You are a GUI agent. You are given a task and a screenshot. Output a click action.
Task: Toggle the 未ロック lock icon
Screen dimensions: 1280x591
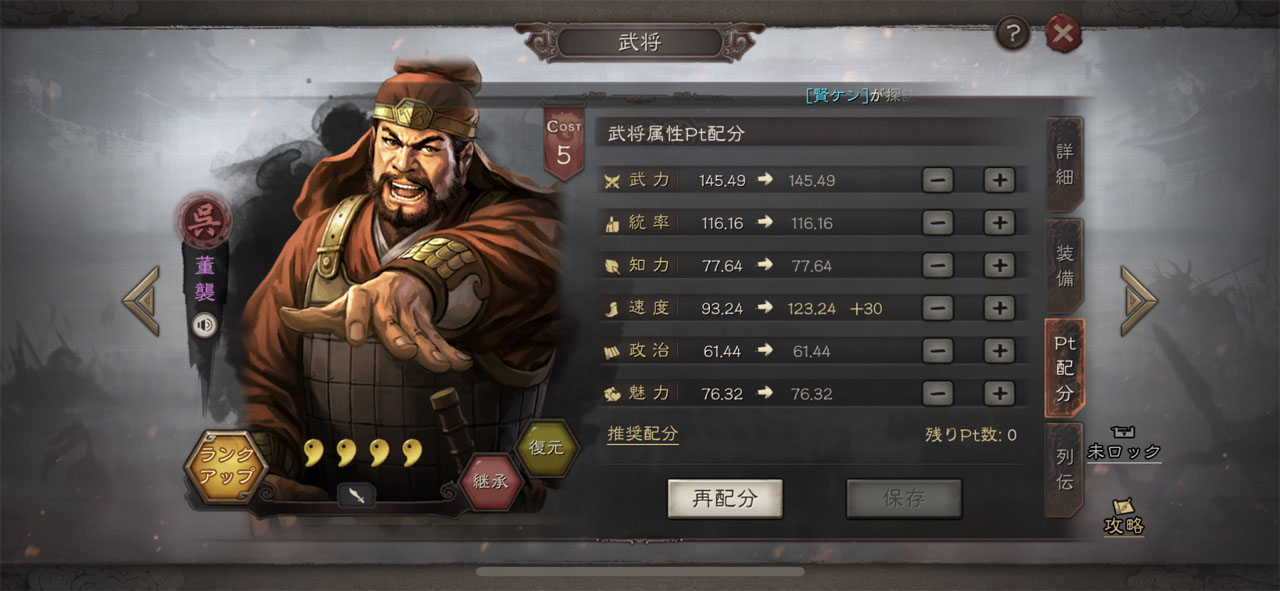[1124, 444]
